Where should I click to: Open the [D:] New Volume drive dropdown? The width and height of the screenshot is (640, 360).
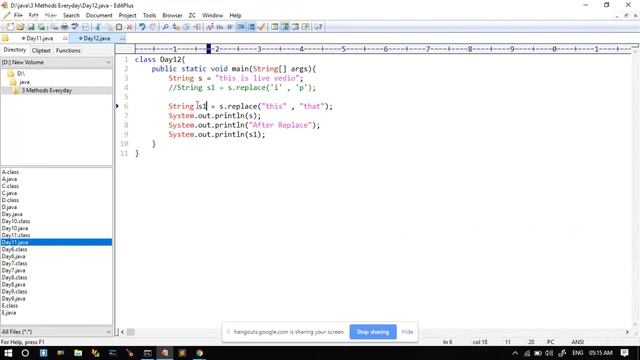[56, 62]
